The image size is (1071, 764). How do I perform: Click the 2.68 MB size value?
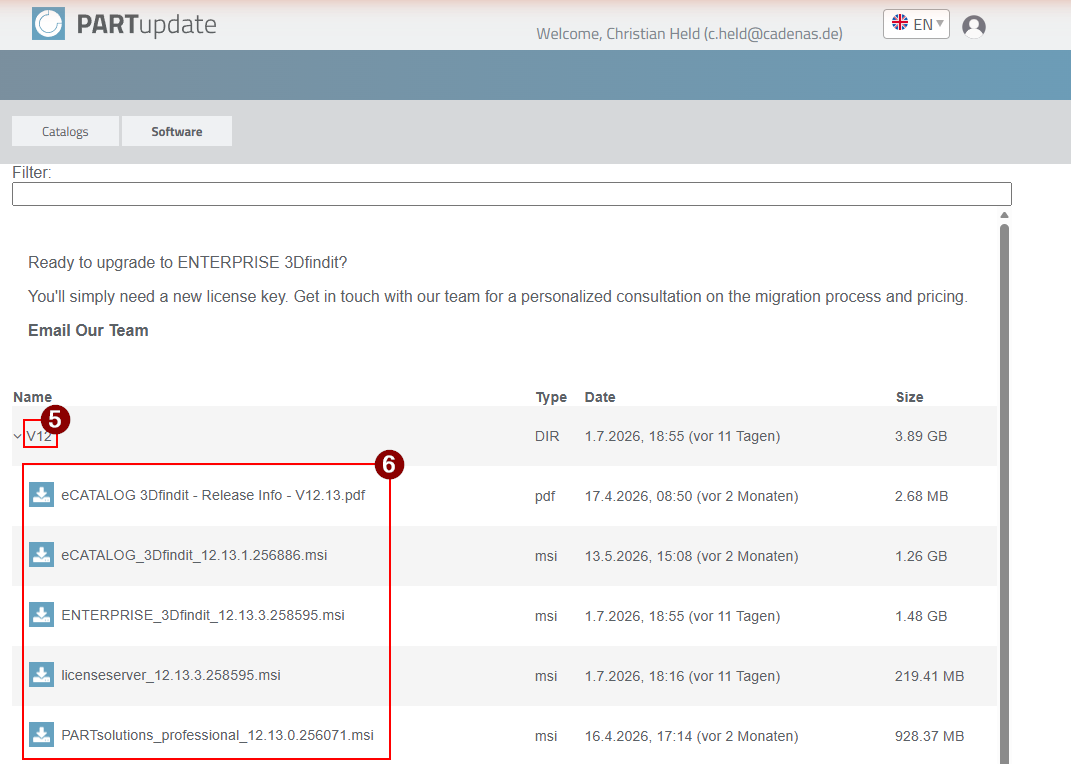(x=921, y=496)
